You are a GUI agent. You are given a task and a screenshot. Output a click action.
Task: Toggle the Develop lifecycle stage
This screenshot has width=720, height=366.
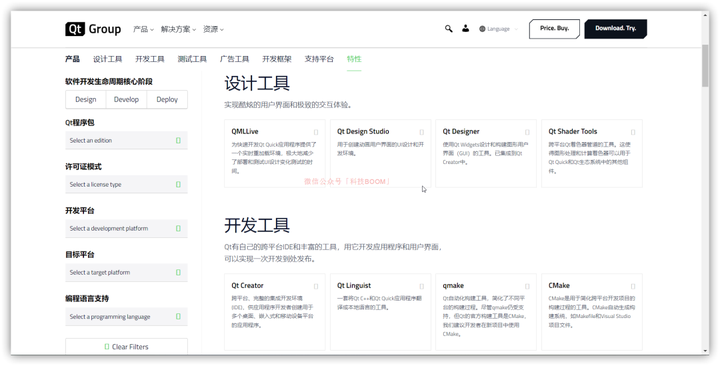126,99
